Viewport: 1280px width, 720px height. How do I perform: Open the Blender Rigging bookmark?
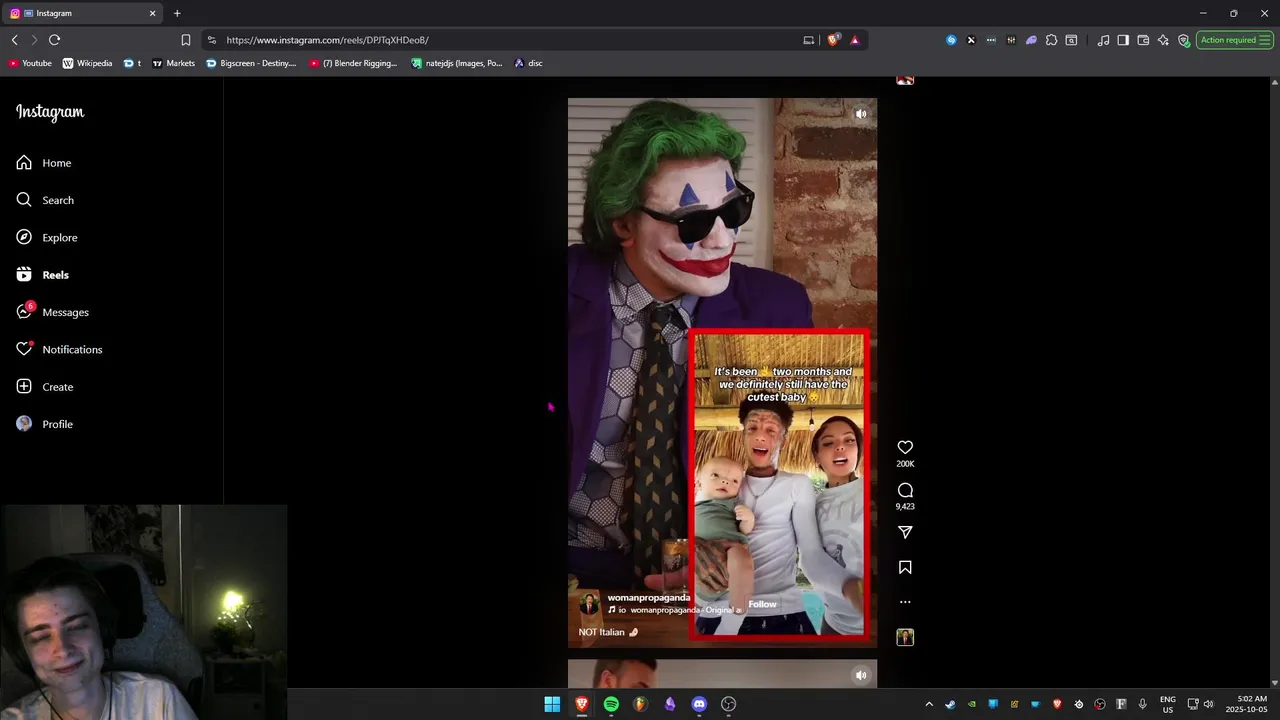353,63
